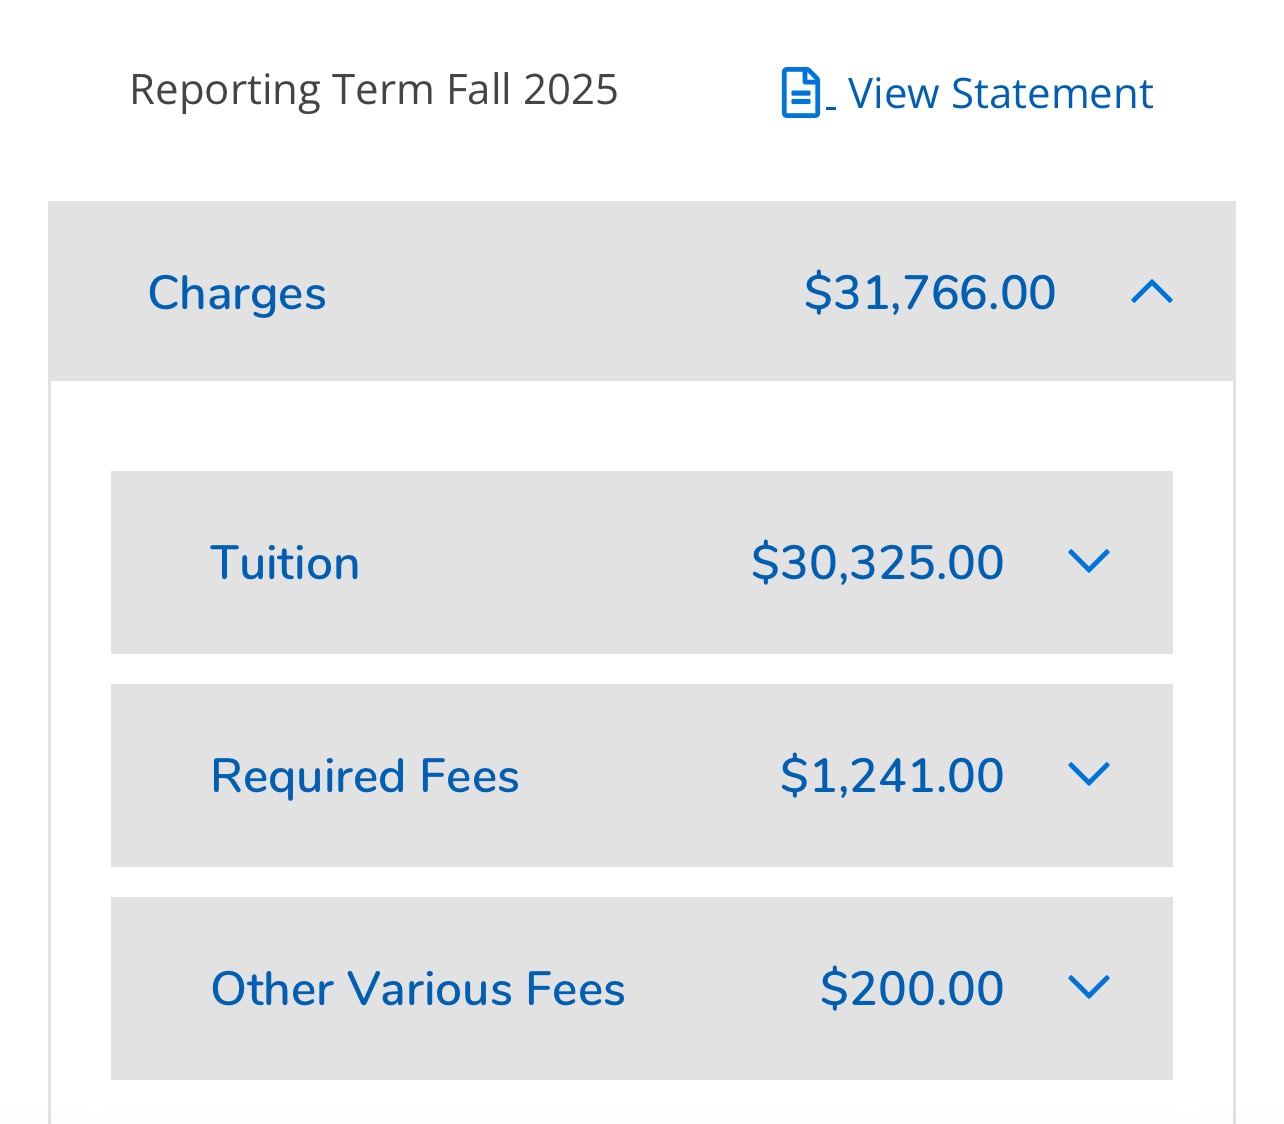1284x1124 pixels.
Task: Click the word Statement in the link
Action: click(x=1052, y=94)
